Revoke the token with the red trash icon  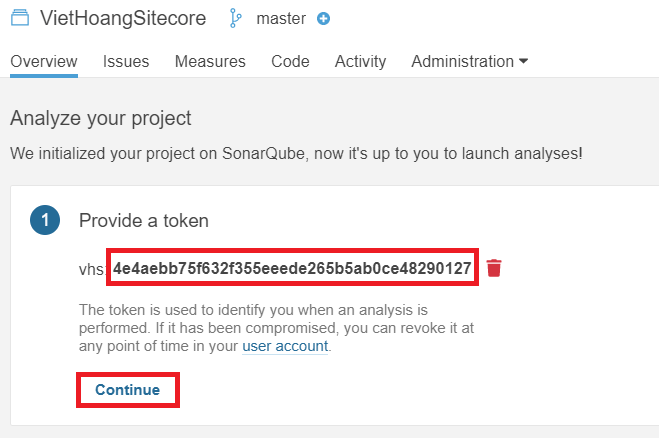[x=494, y=268]
